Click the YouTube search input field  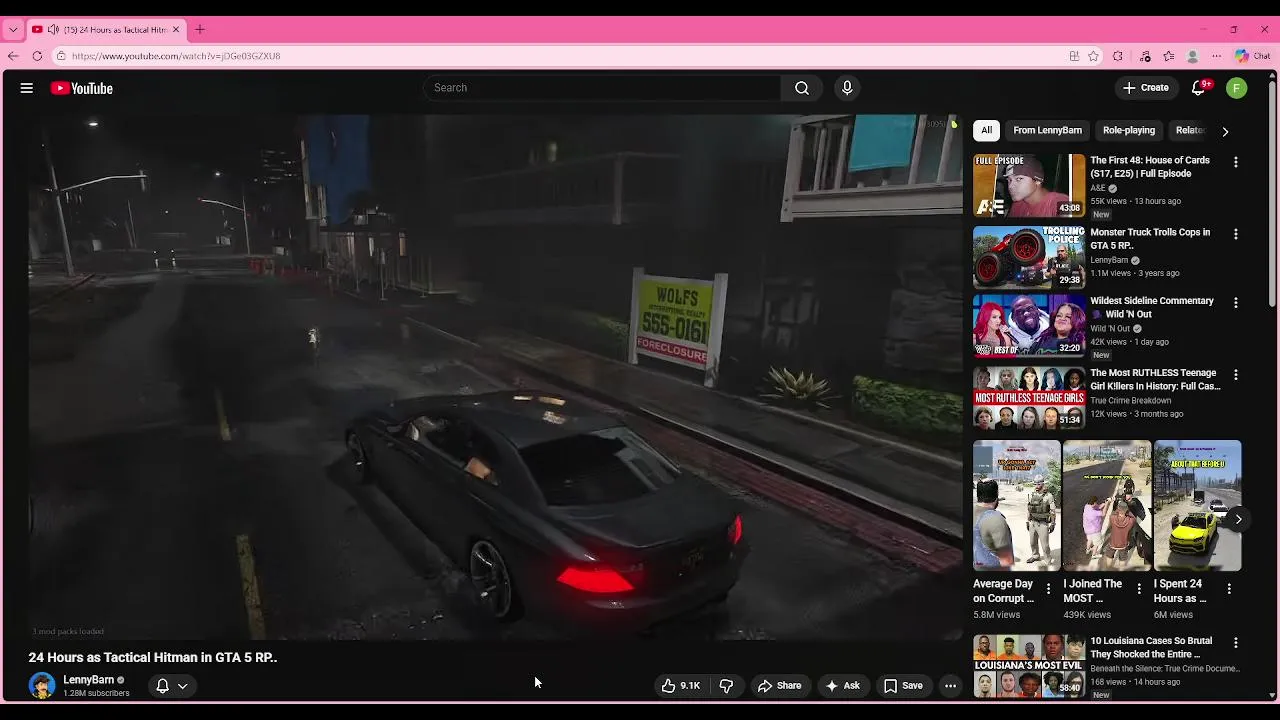[x=602, y=88]
